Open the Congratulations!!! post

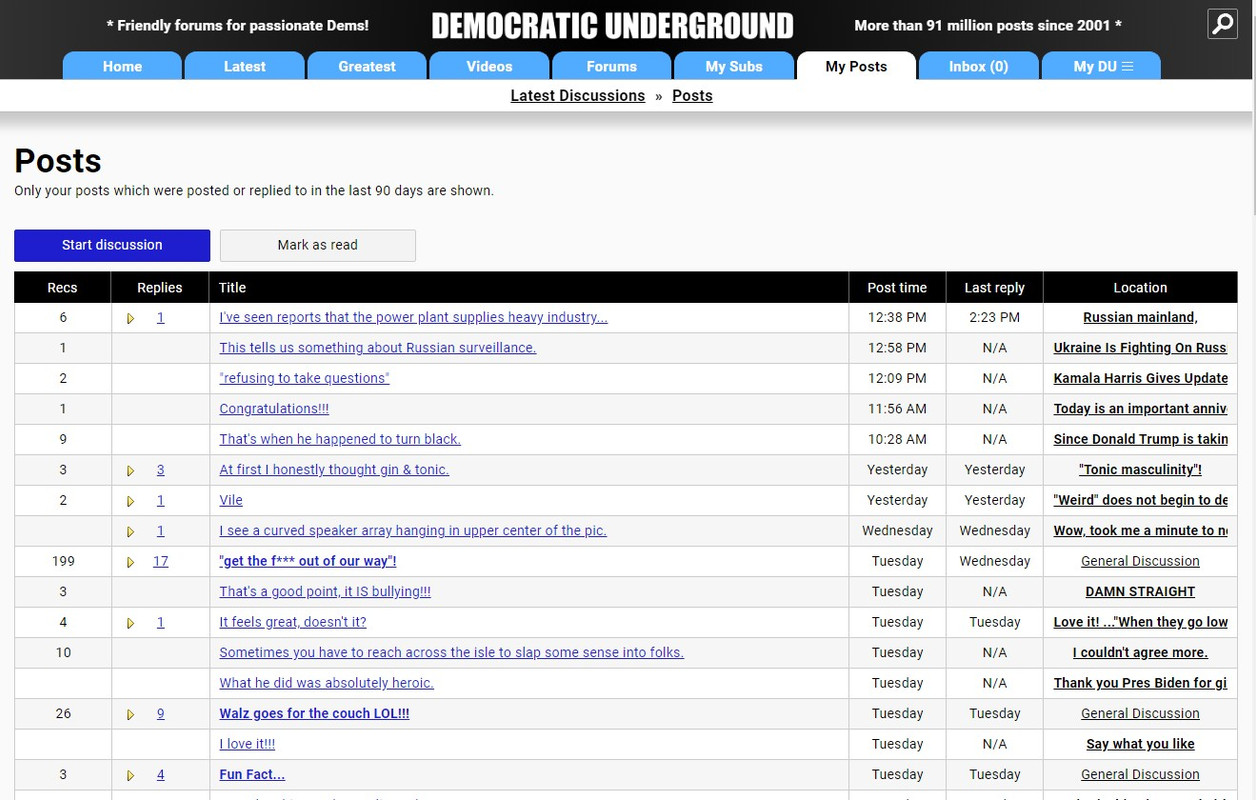[274, 409]
